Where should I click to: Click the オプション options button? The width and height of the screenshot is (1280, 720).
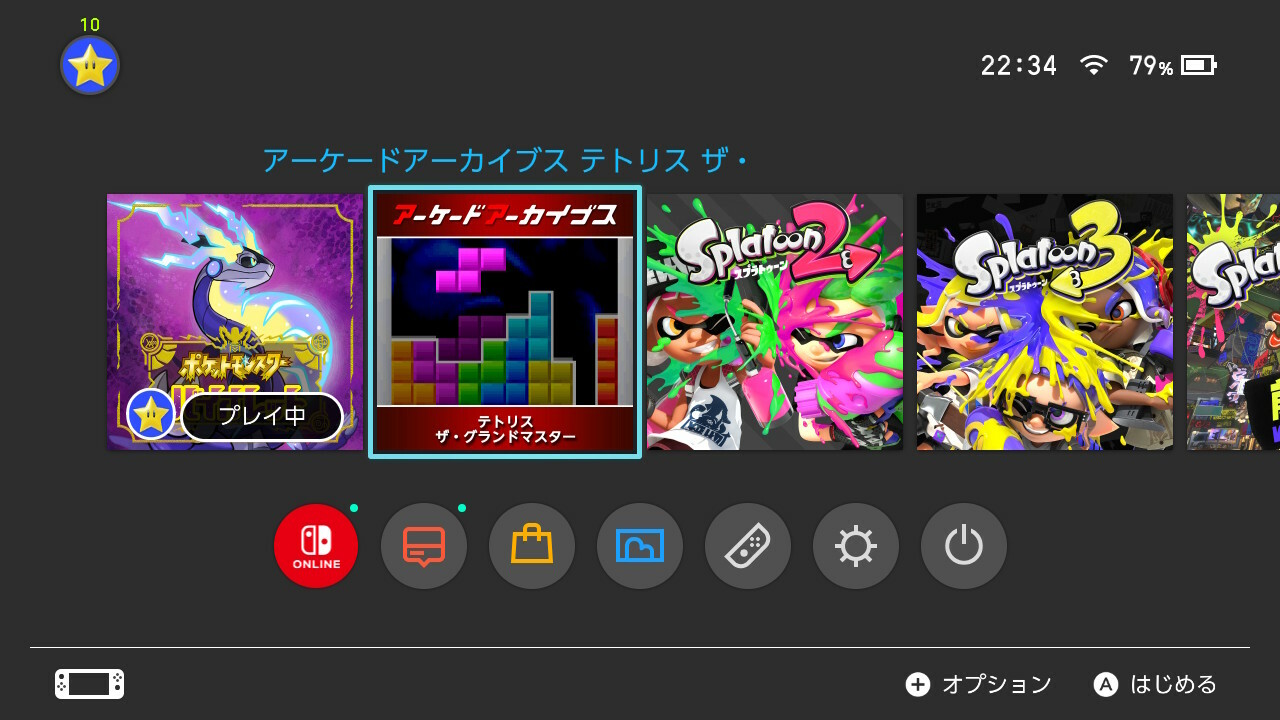coord(979,684)
